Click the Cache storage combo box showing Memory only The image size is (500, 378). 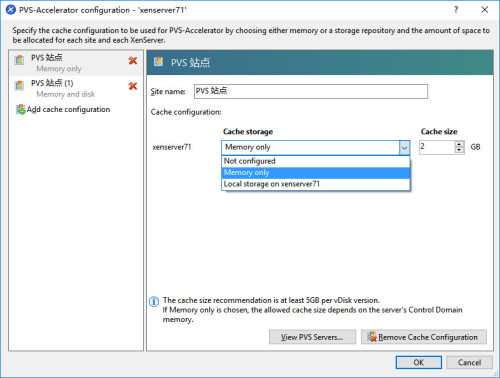(x=315, y=147)
